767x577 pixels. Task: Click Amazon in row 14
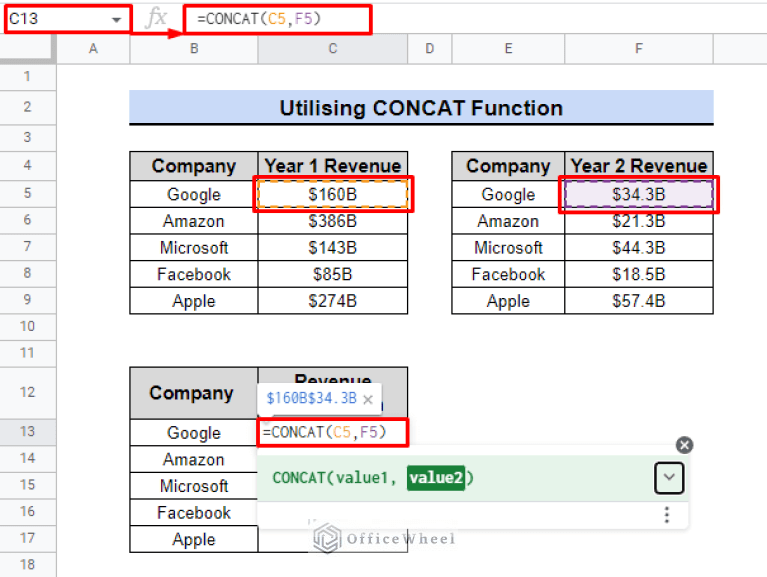tap(194, 459)
